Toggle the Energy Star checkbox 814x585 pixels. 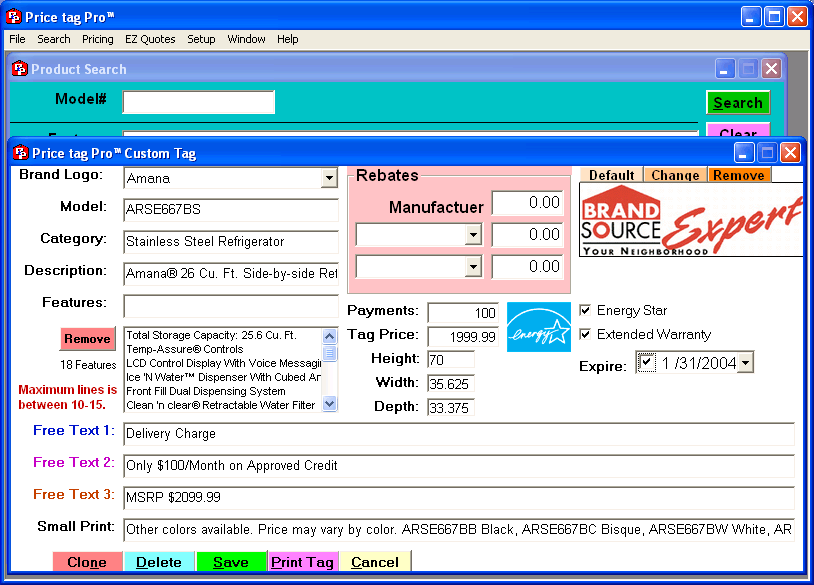585,310
